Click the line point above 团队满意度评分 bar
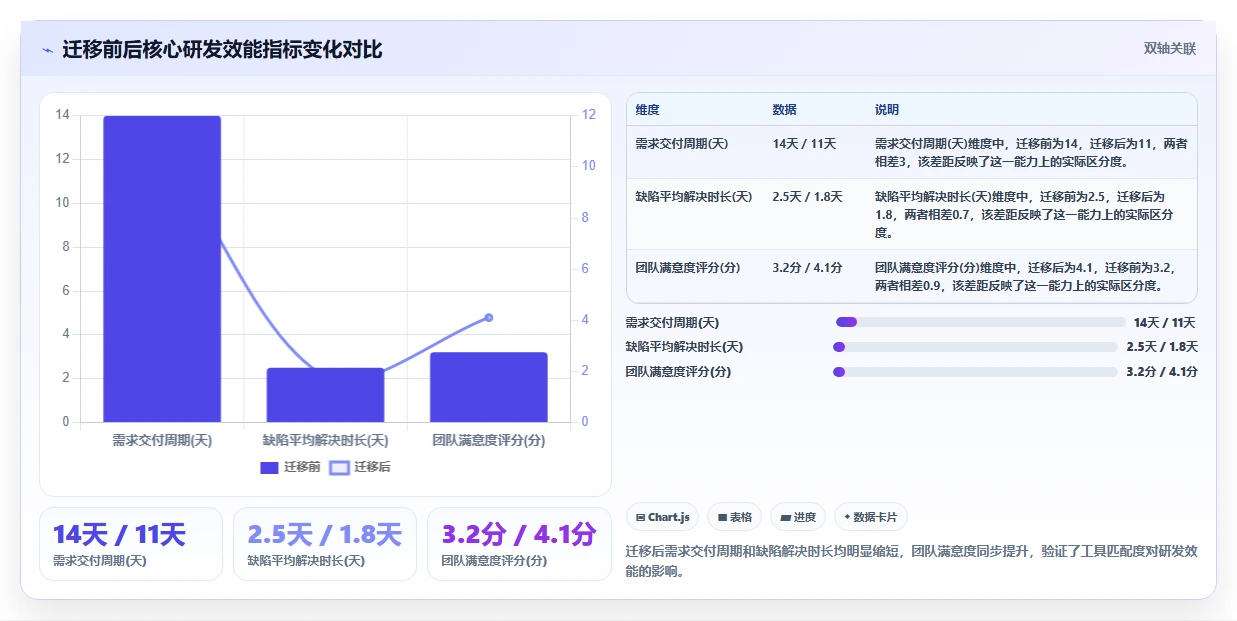 coord(489,317)
